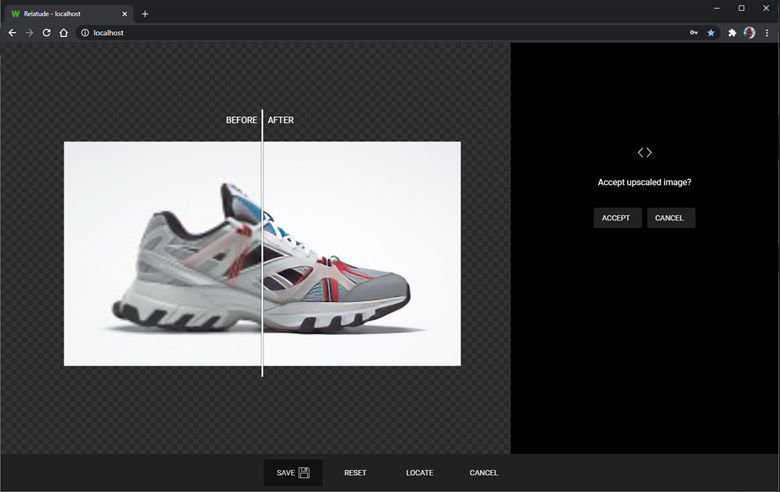Viewport: 780px width, 492px height.
Task: Click the Locate button
Action: 419,473
